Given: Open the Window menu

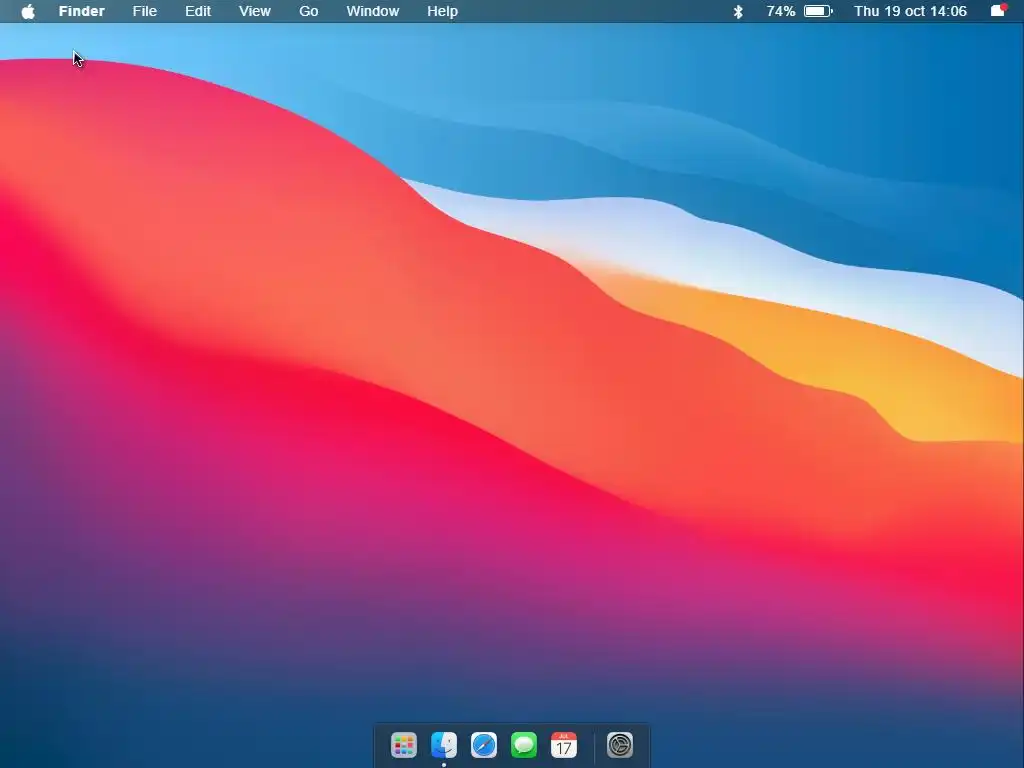Looking at the screenshot, I should (372, 11).
